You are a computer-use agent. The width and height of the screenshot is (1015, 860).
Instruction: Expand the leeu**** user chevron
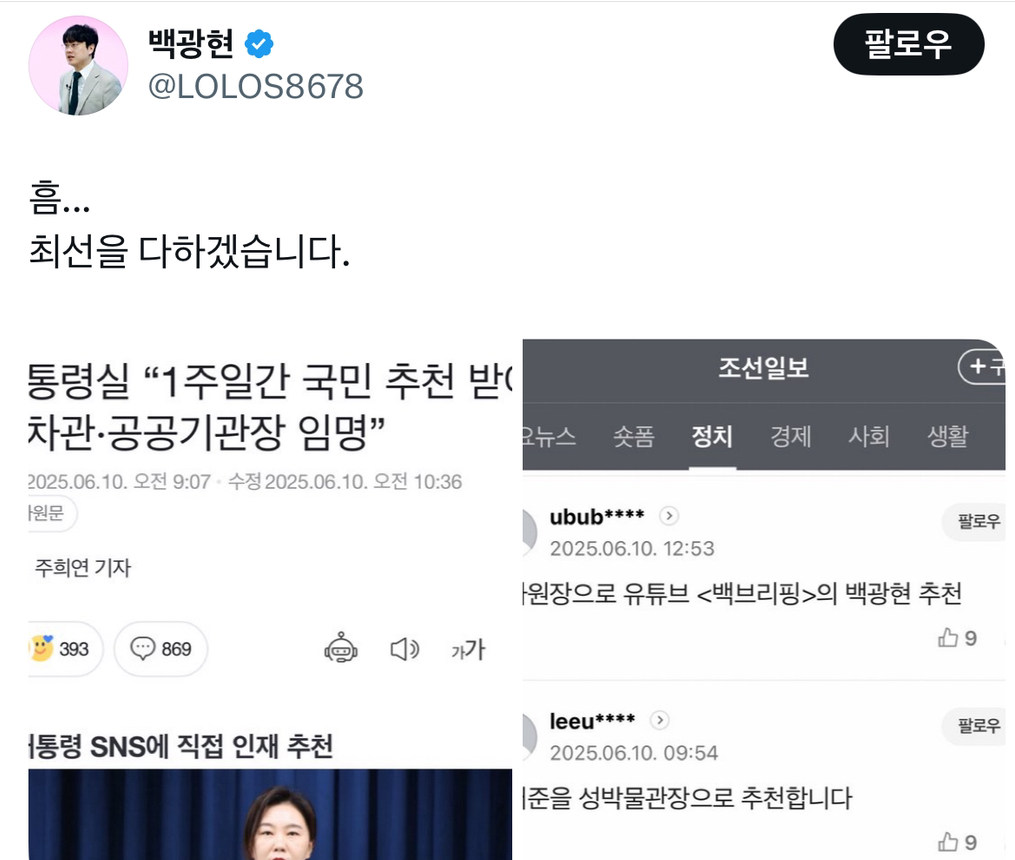(660, 720)
